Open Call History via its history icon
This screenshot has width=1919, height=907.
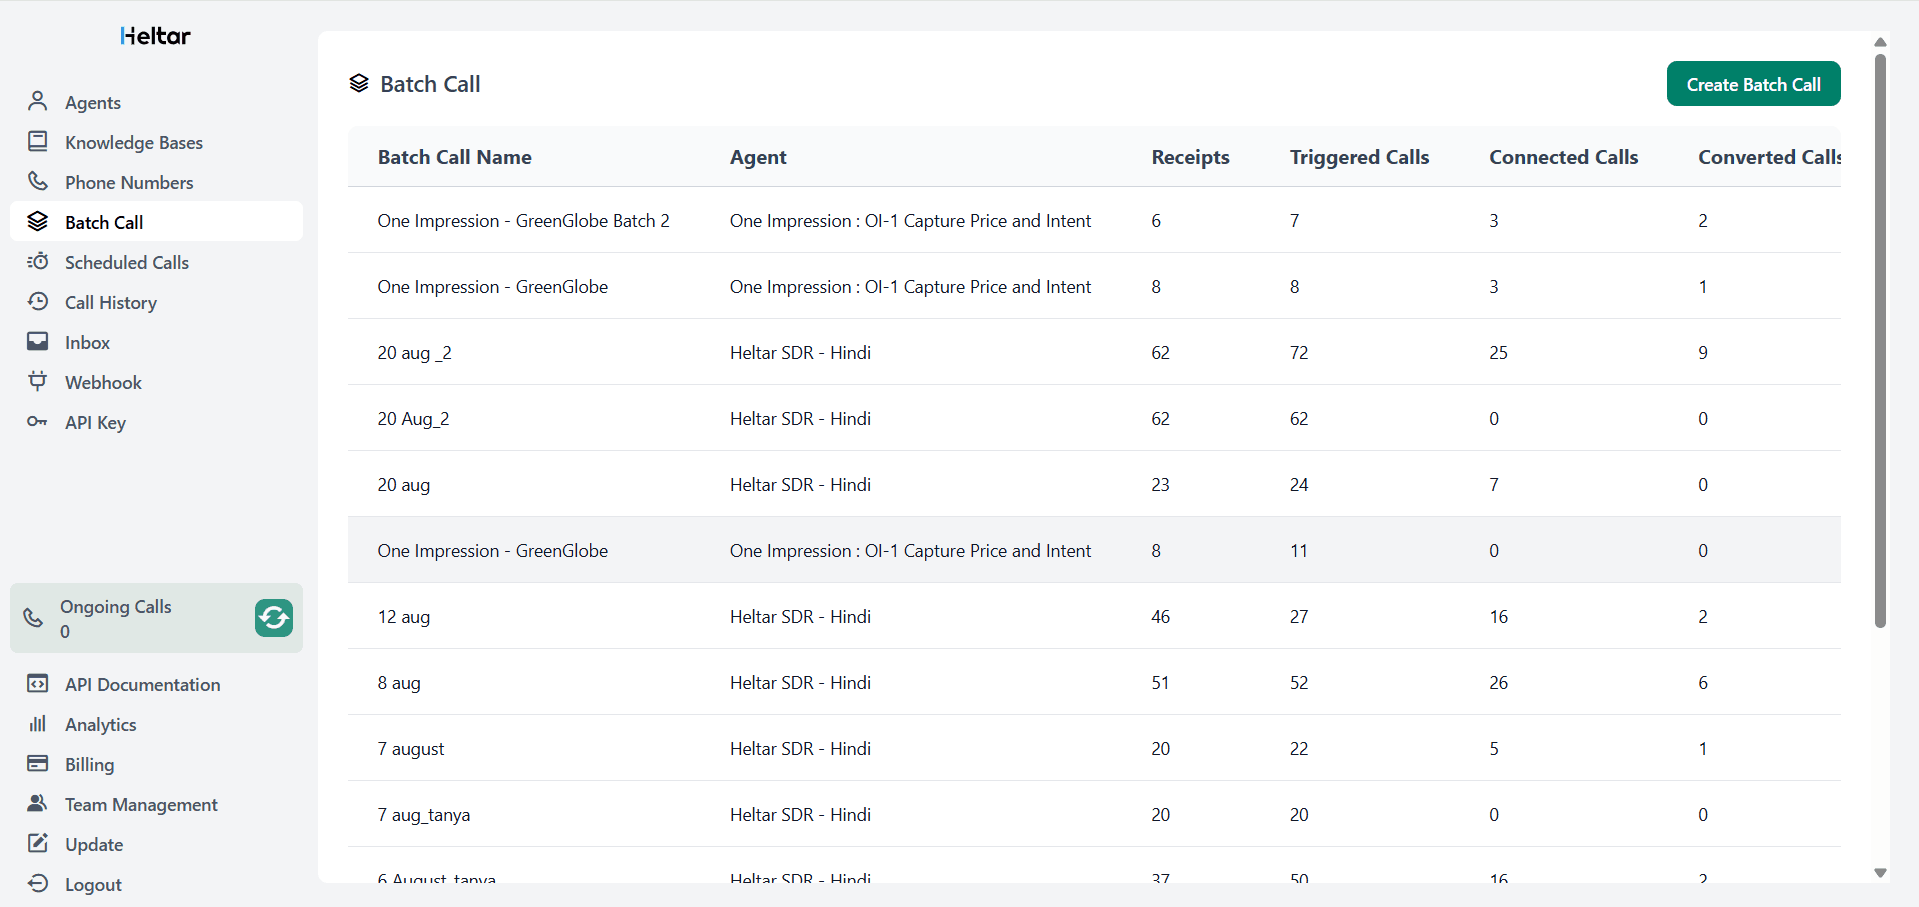coord(38,301)
